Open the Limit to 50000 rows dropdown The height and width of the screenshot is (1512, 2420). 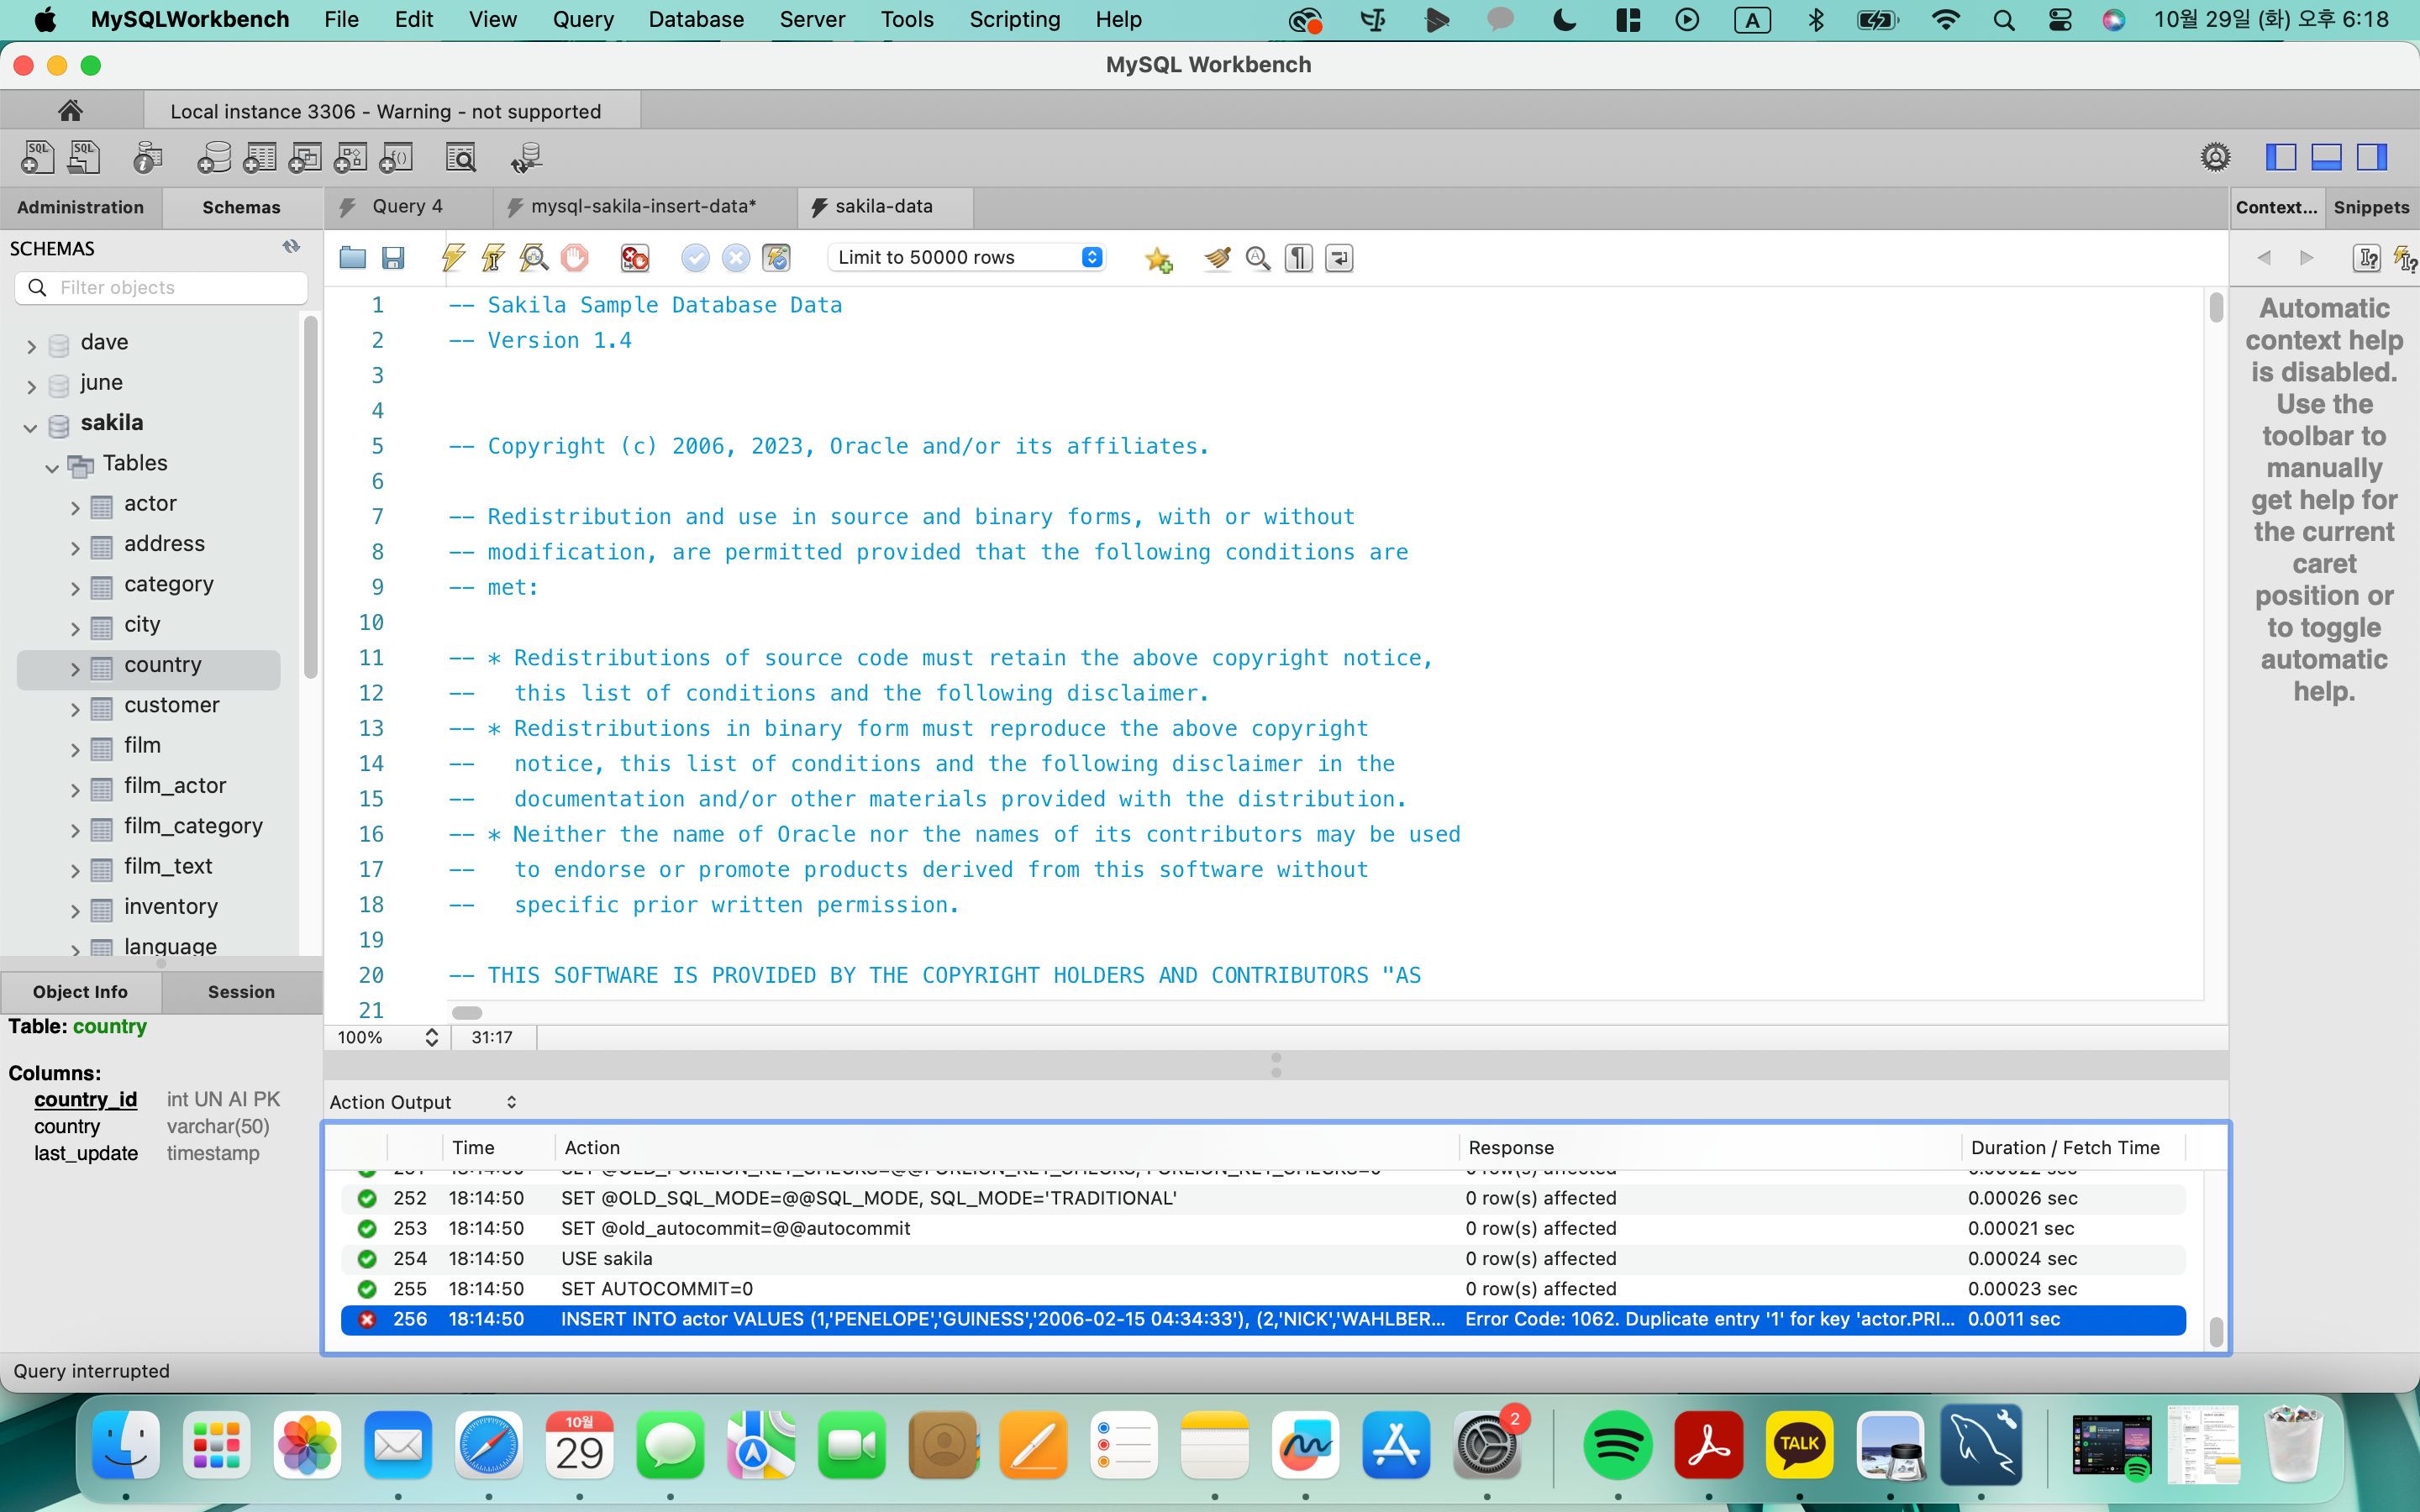click(968, 258)
